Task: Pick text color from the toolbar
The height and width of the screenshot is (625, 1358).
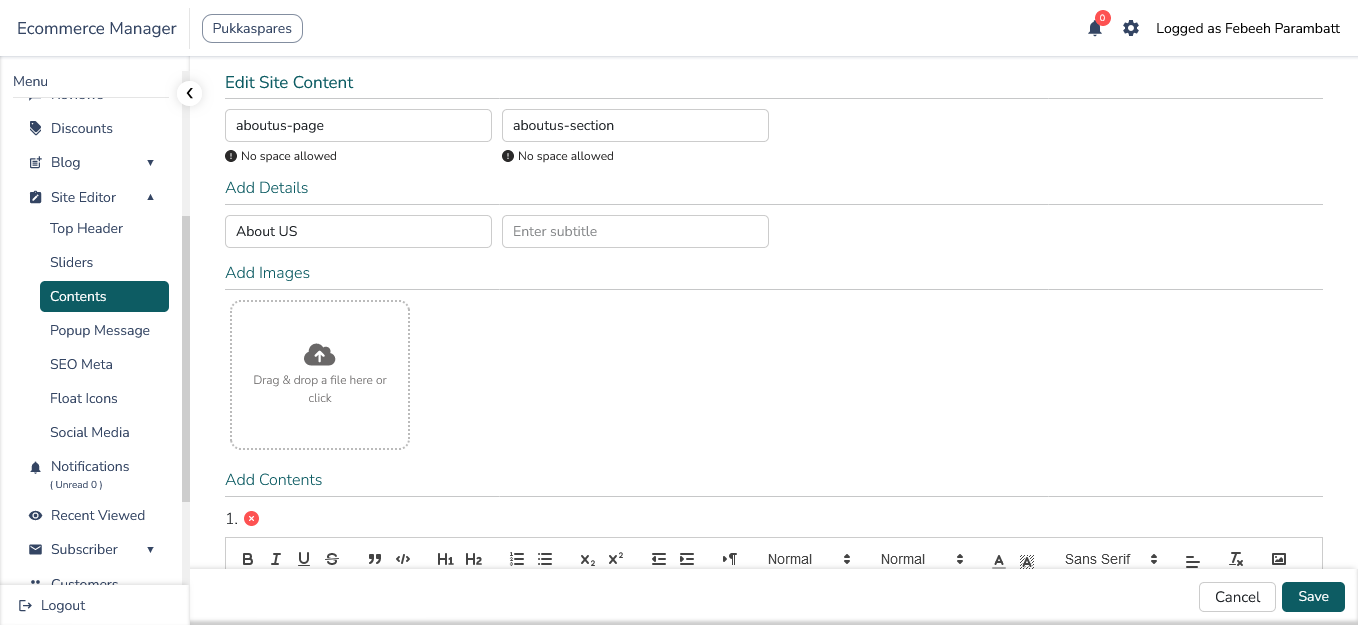Action: point(998,560)
